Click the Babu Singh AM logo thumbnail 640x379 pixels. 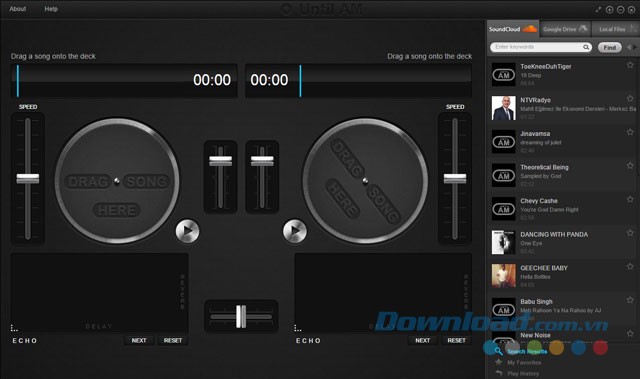[x=504, y=309]
